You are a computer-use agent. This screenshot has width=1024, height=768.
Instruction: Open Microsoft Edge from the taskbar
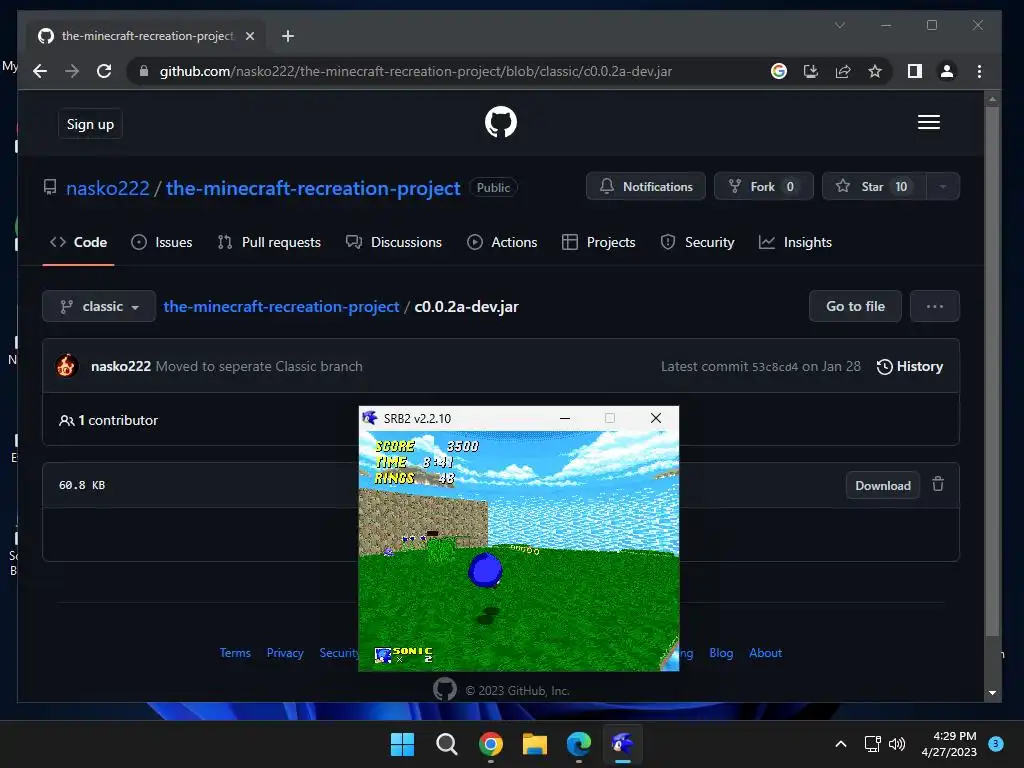(x=579, y=744)
